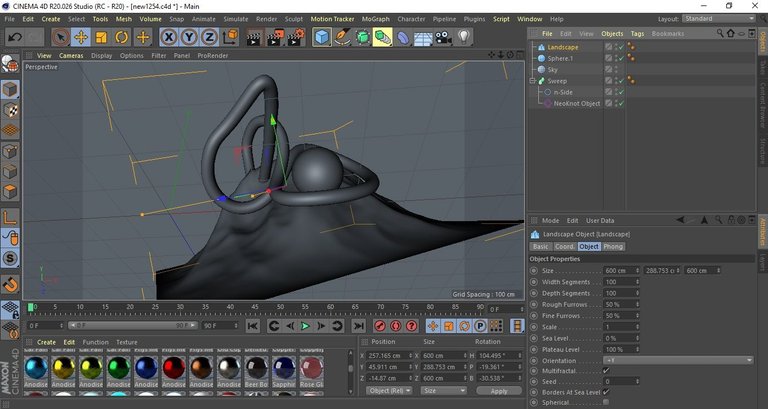The height and width of the screenshot is (409, 768).
Task: Render the current view
Action: pyautogui.click(x=254, y=37)
